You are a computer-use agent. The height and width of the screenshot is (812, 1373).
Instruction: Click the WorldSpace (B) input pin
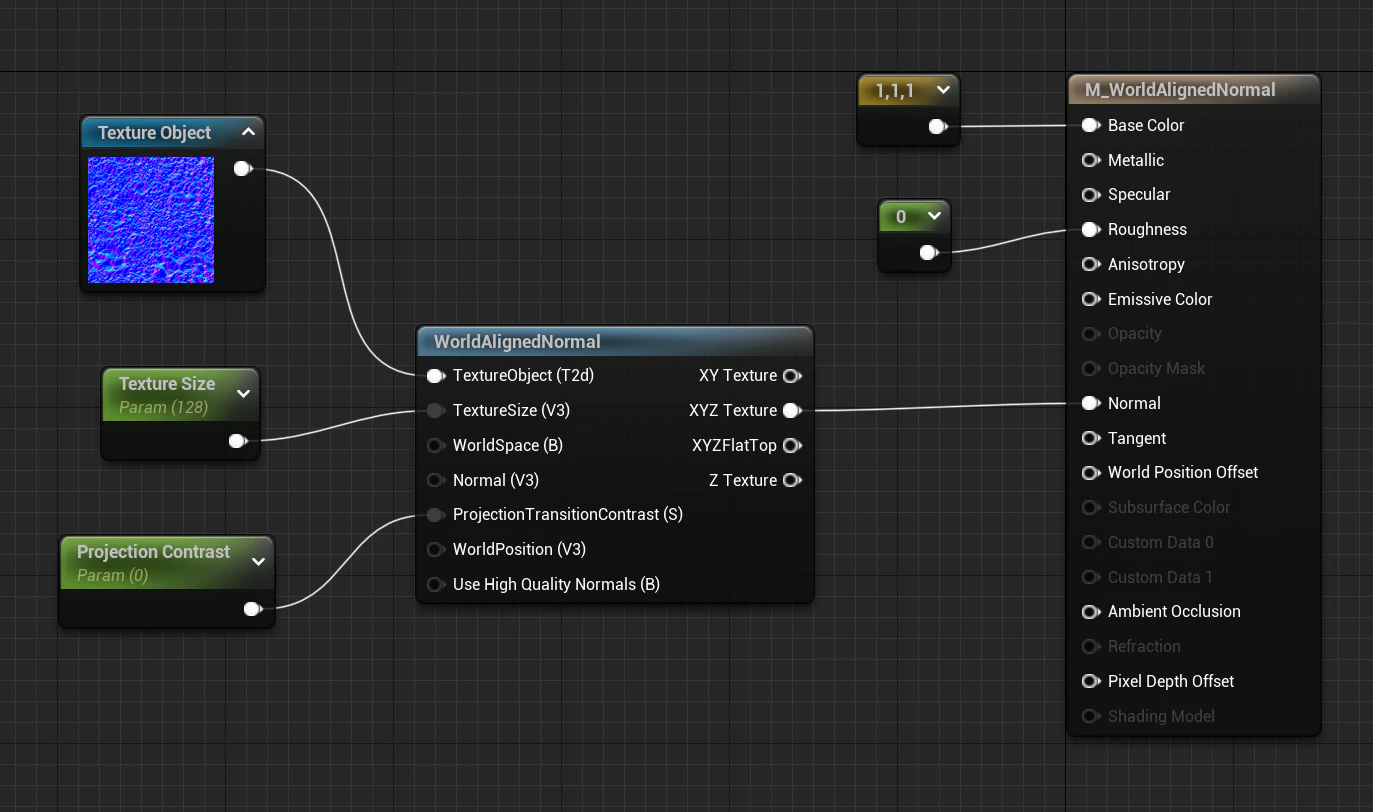(436, 445)
